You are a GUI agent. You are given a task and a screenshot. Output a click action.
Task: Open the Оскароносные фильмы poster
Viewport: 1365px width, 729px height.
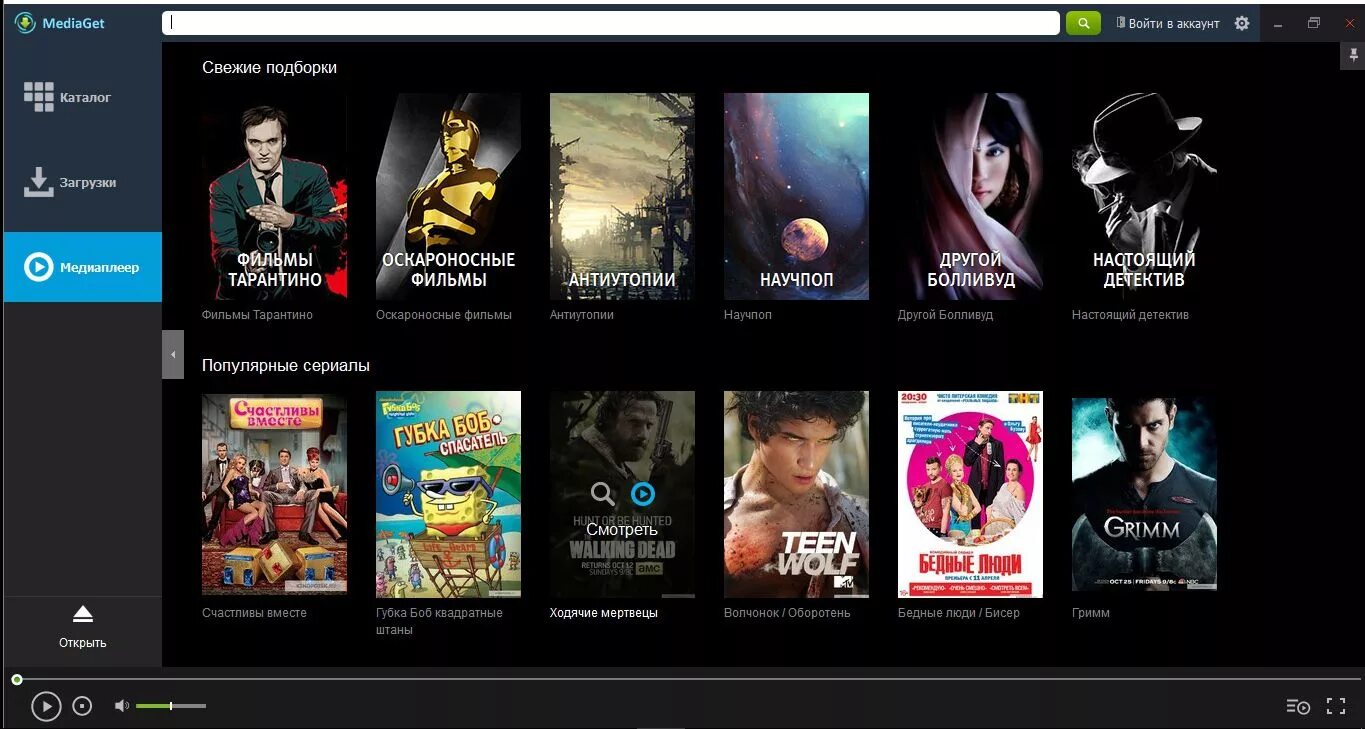tap(448, 196)
